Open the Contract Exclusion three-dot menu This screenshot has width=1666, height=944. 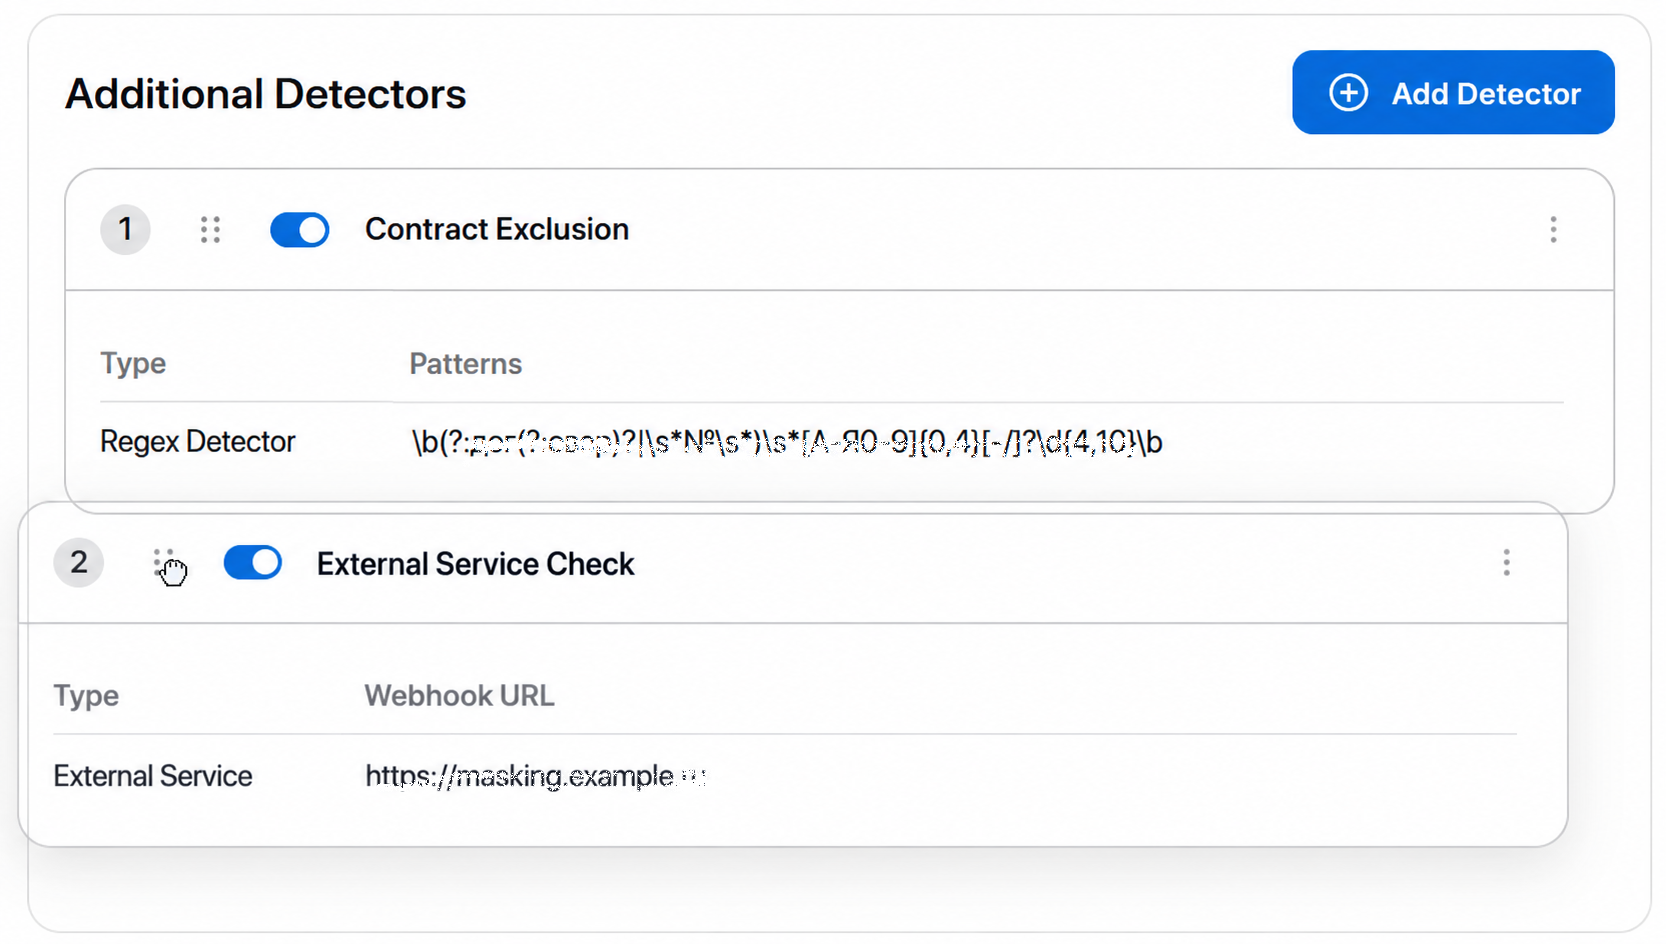coord(1553,230)
